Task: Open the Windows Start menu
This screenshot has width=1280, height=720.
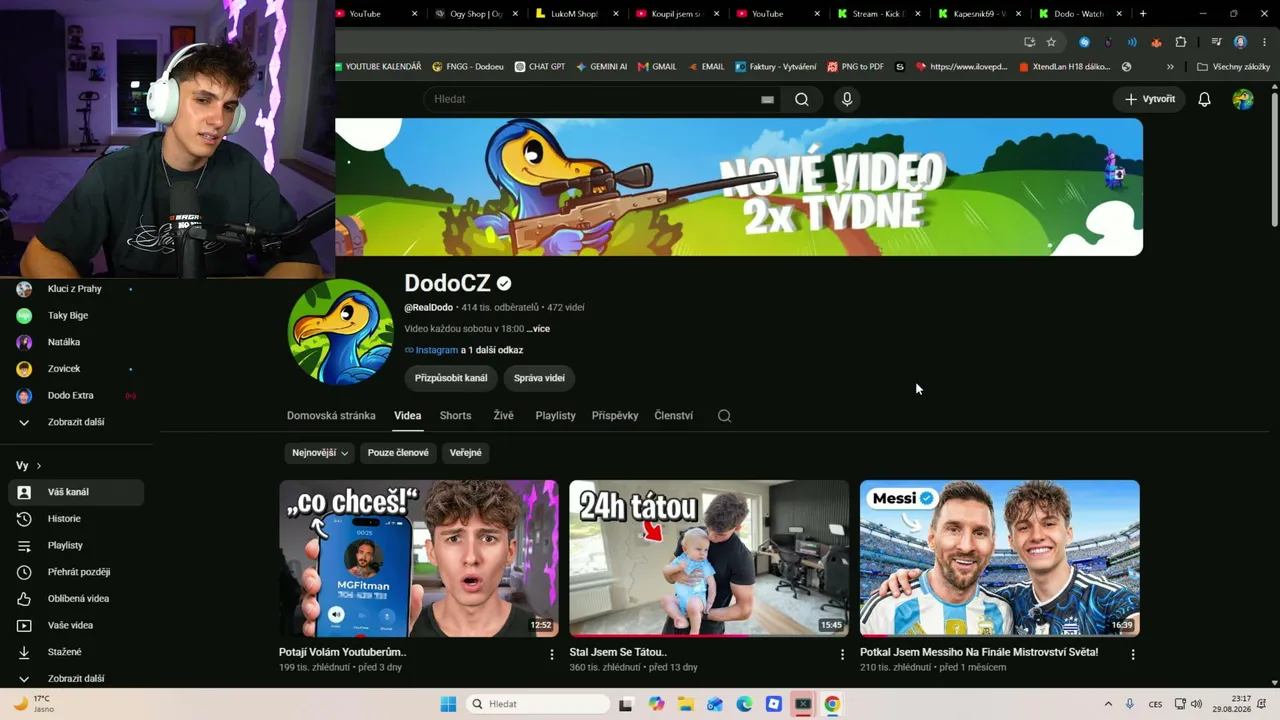Action: coord(448,704)
